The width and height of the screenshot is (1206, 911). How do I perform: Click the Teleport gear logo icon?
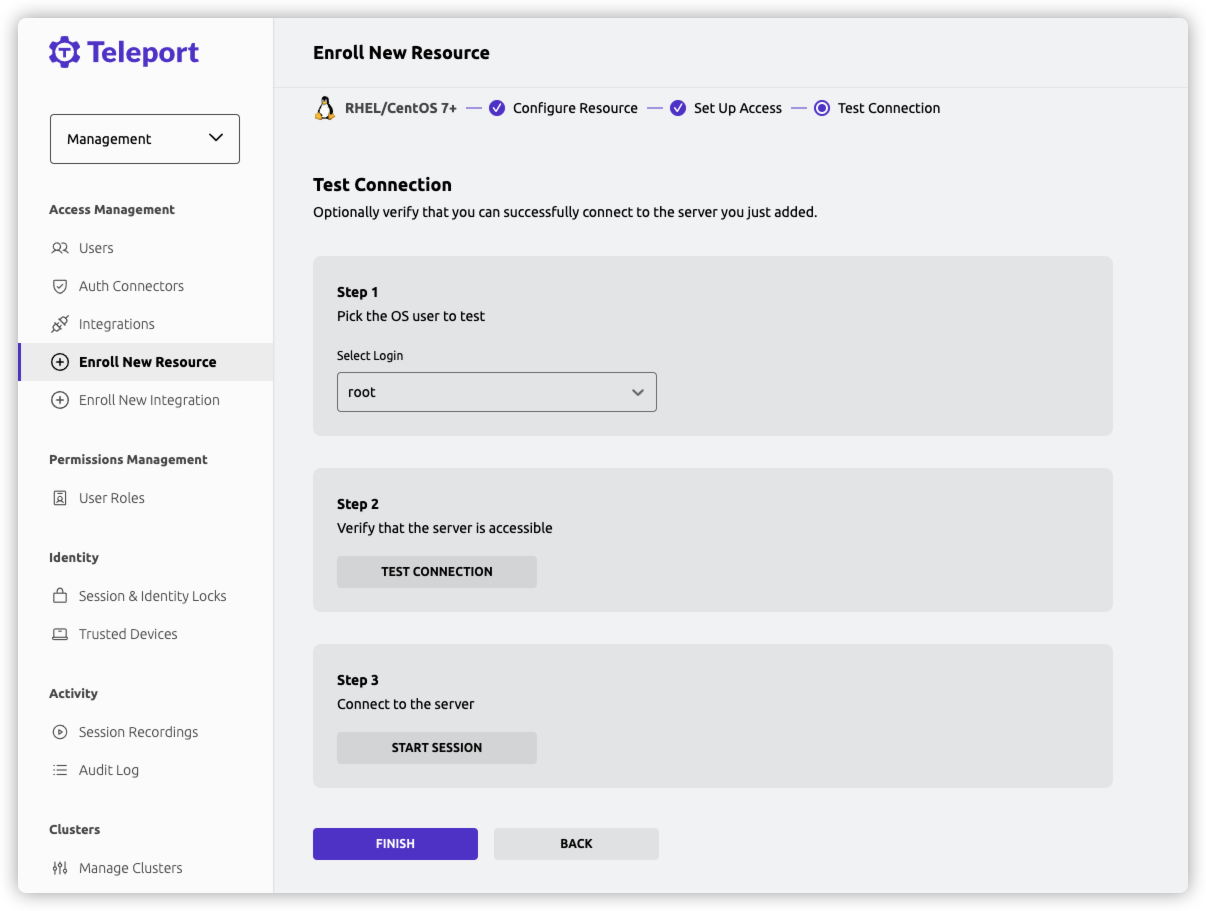(65, 52)
